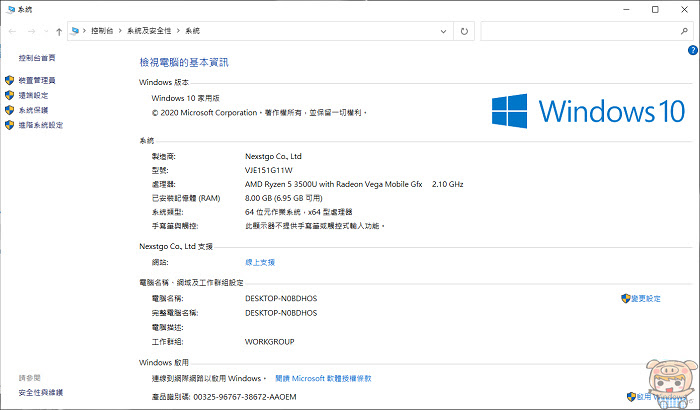Open 線上支援 website link
Image resolution: width=700 pixels, height=410 pixels.
[x=260, y=262]
